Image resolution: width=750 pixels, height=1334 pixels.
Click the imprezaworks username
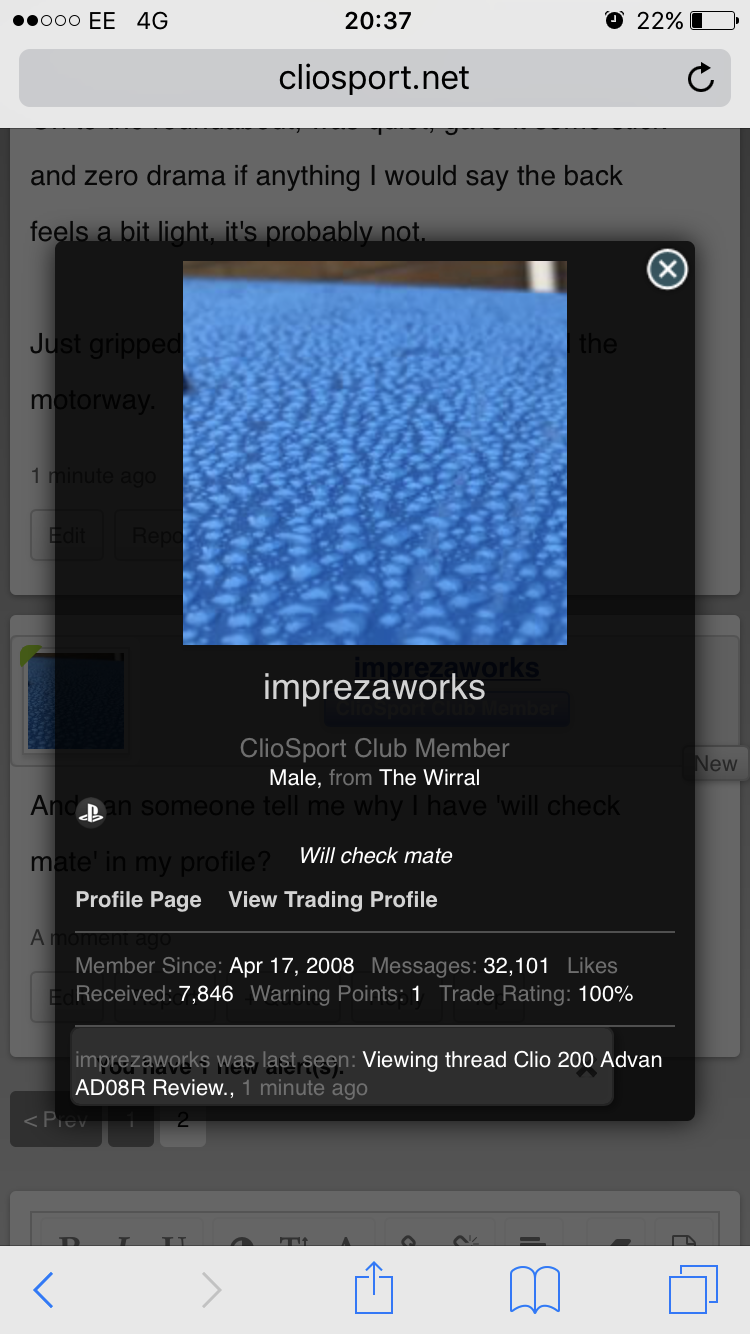pyautogui.click(x=374, y=687)
